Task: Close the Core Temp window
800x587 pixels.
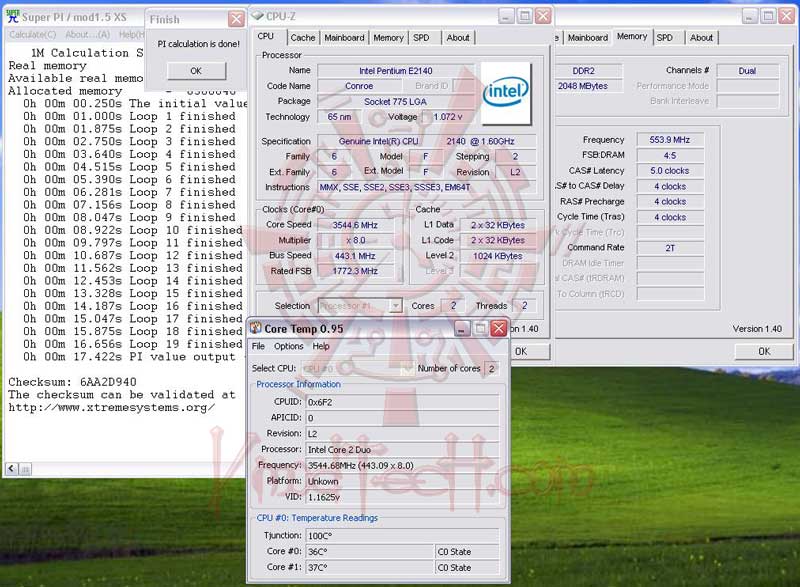Action: (498, 329)
